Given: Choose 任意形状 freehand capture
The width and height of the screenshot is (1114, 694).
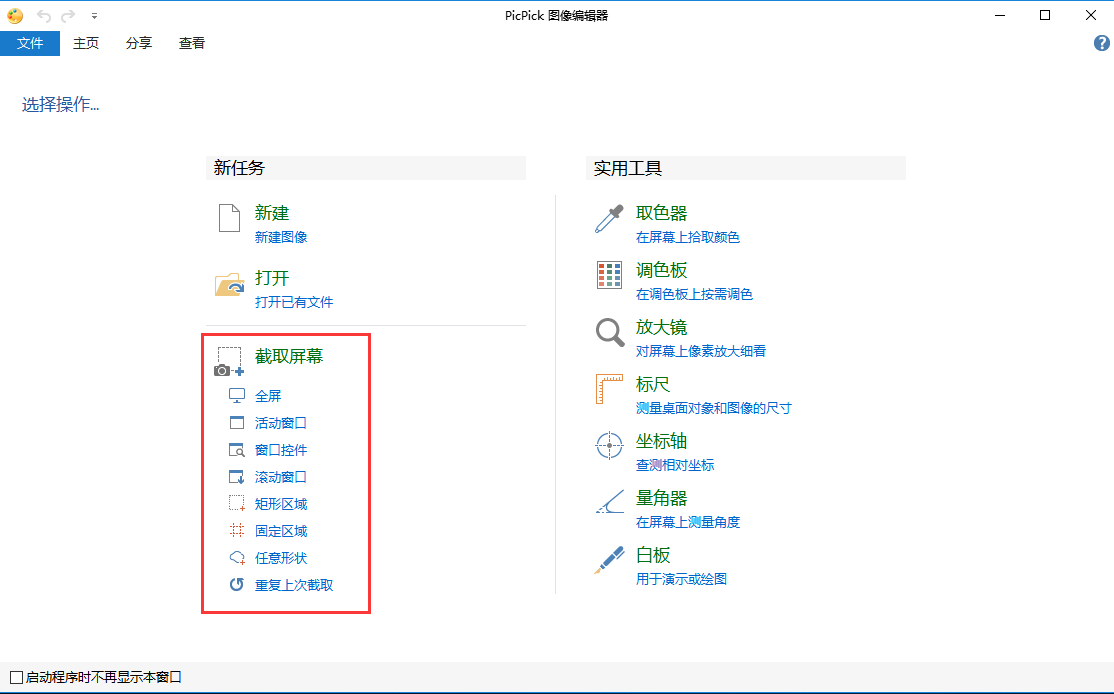Looking at the screenshot, I should point(276,557).
